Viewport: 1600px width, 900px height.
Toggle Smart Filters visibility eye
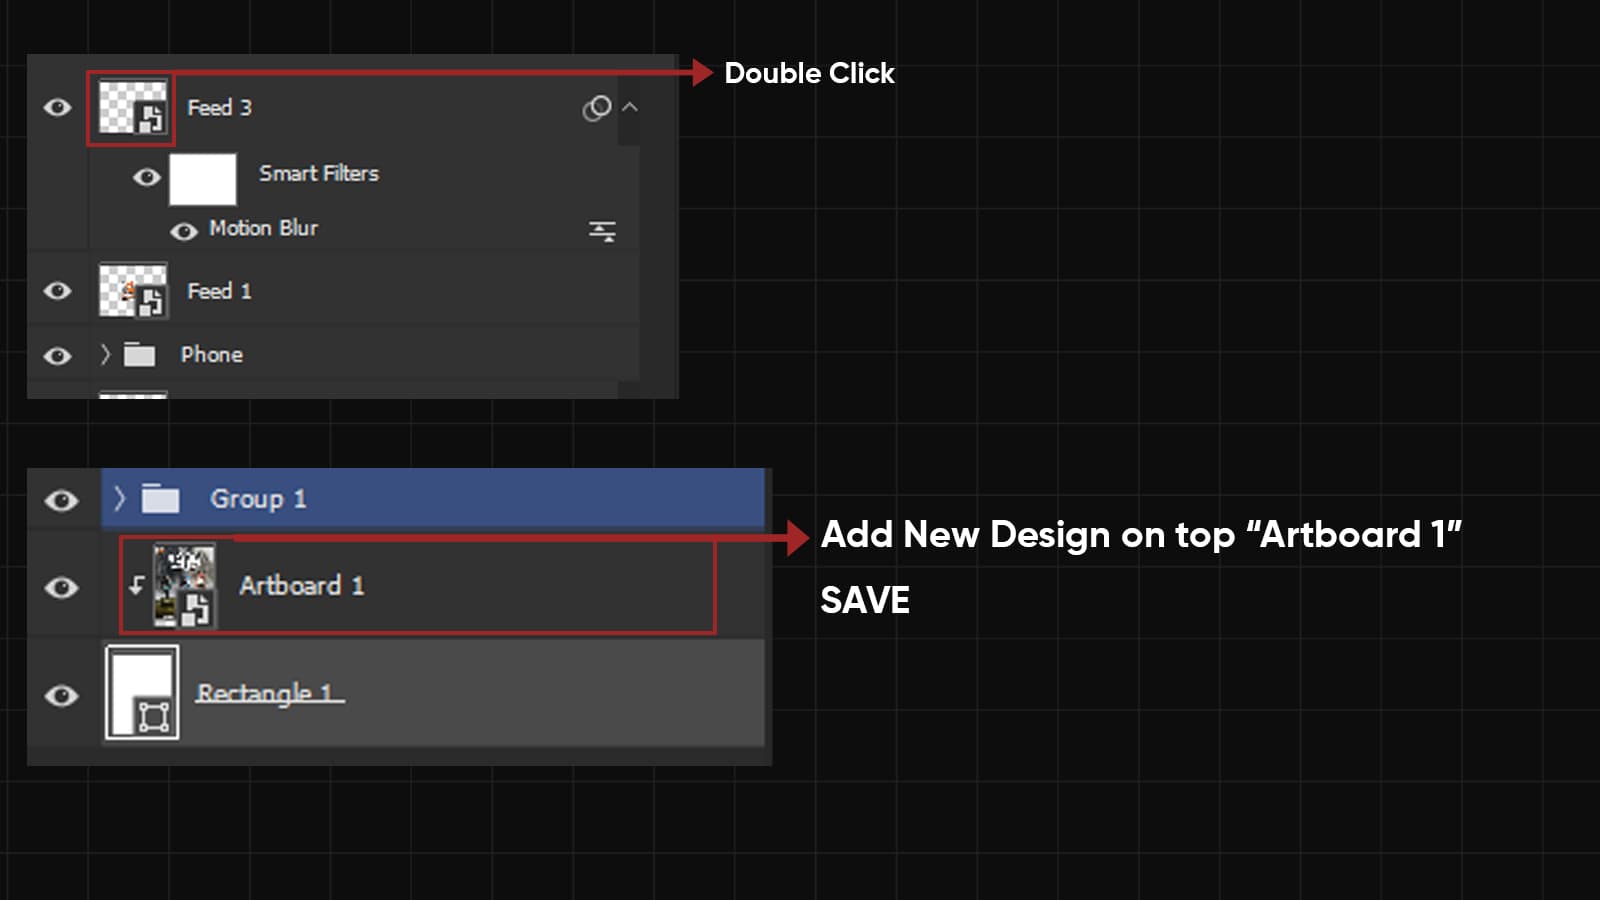[x=147, y=177]
